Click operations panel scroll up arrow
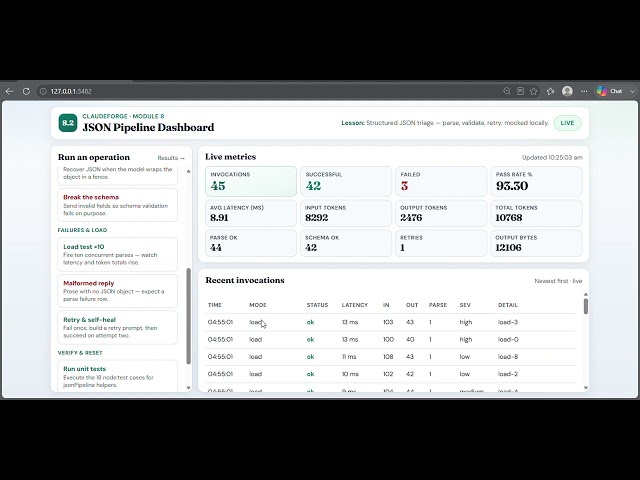The height and width of the screenshot is (480, 640). (x=189, y=171)
